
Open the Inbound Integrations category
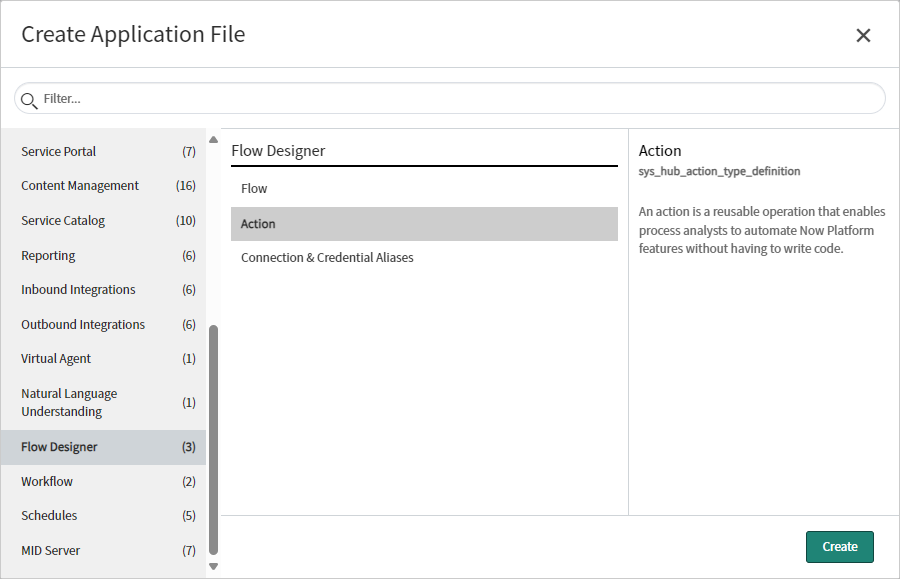103,290
